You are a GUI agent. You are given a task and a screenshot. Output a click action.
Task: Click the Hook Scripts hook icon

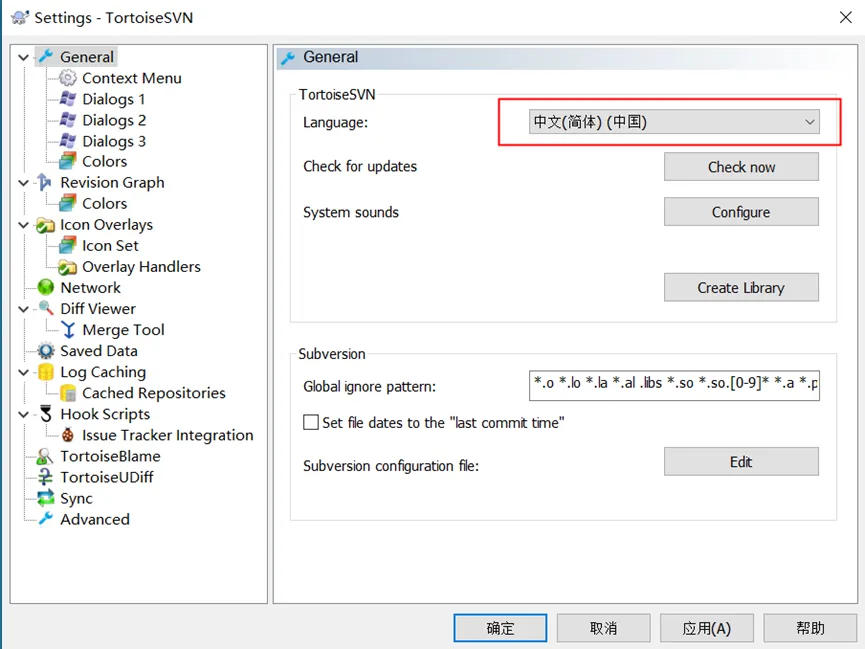tap(46, 414)
